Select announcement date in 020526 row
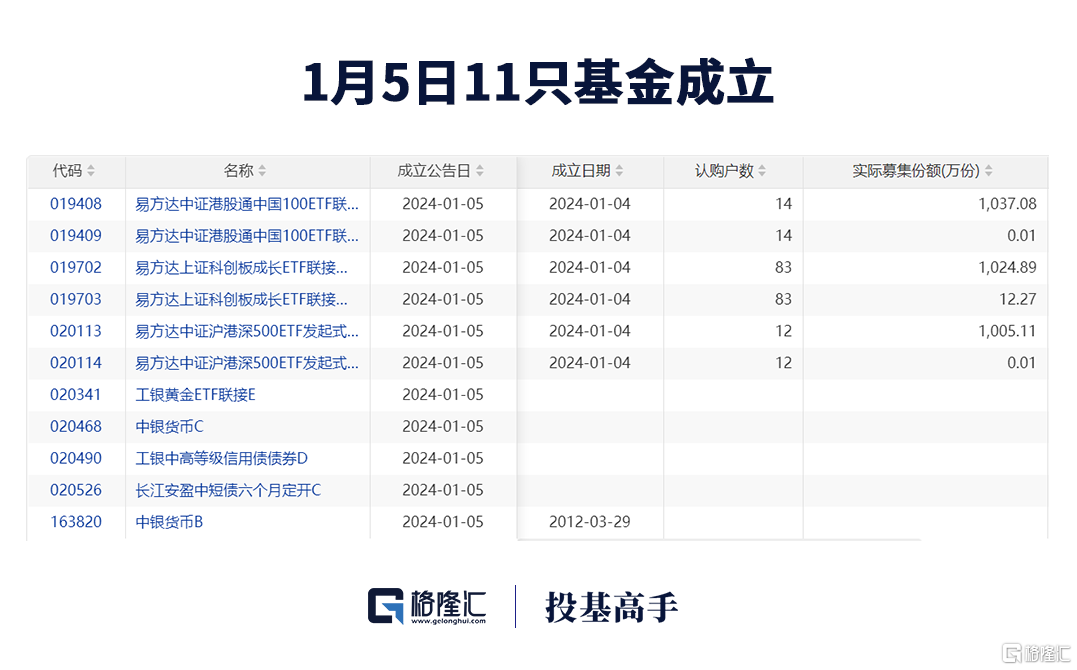 point(443,490)
